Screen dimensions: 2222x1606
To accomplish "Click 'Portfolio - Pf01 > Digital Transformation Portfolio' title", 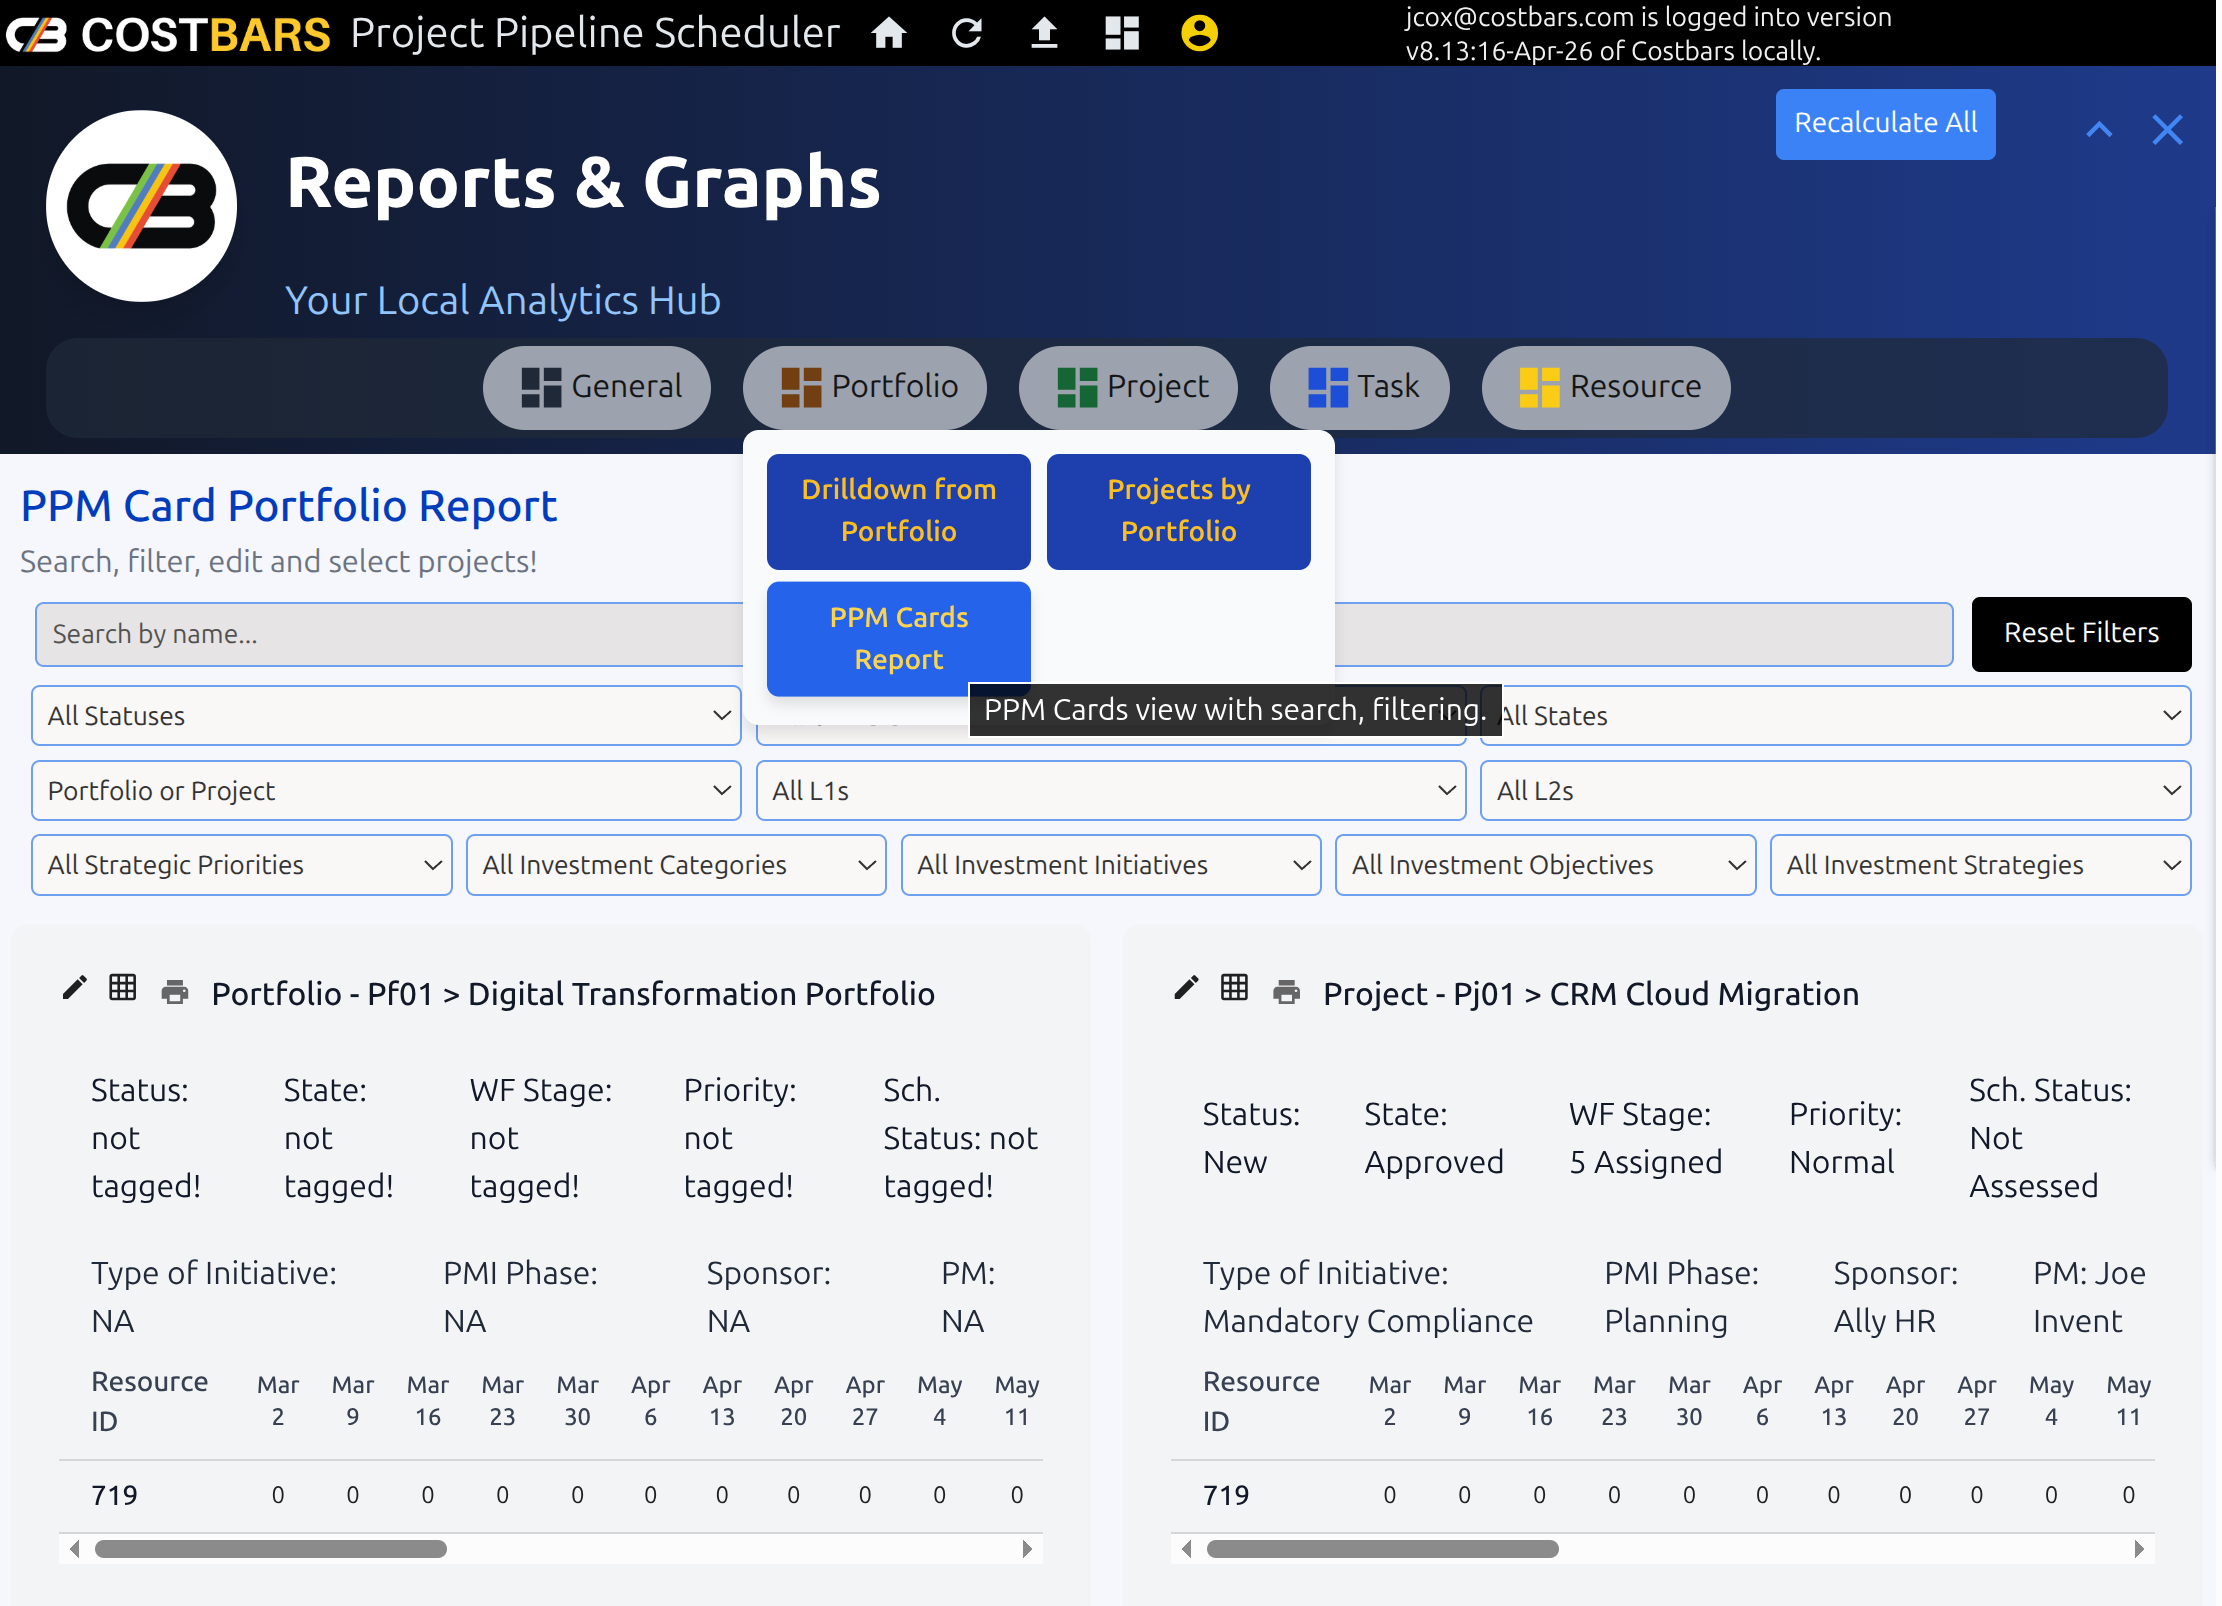I will click(573, 994).
